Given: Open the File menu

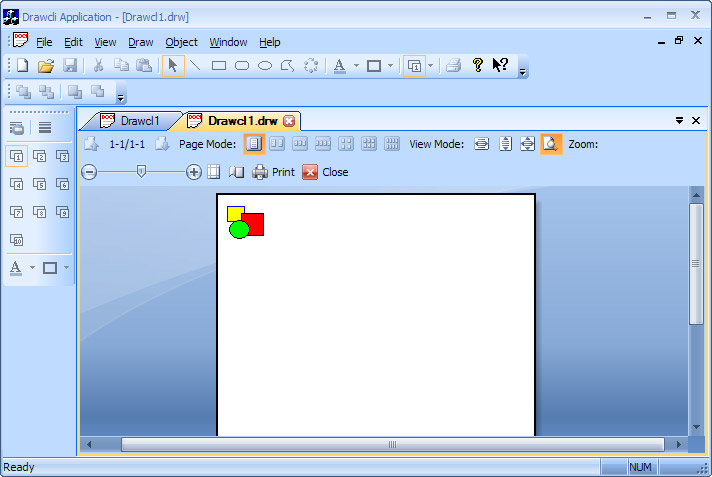Looking at the screenshot, I should point(44,42).
